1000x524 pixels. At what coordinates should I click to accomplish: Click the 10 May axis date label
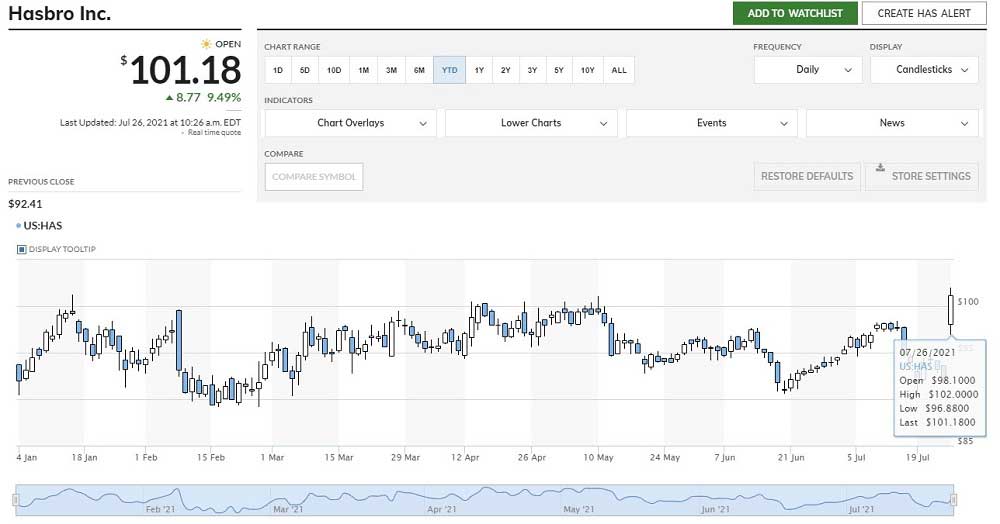[x=598, y=457]
